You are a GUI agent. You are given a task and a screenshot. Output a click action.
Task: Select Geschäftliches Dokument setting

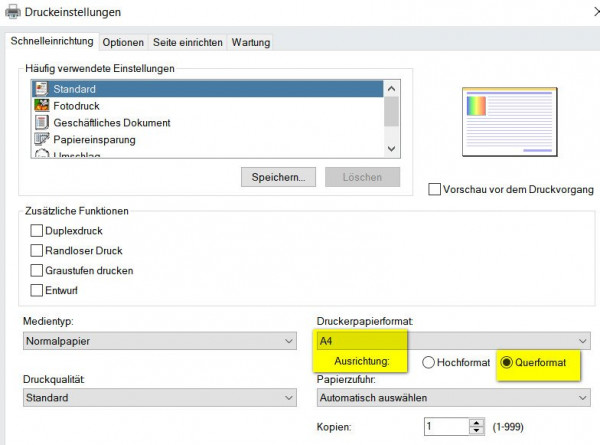coord(207,122)
